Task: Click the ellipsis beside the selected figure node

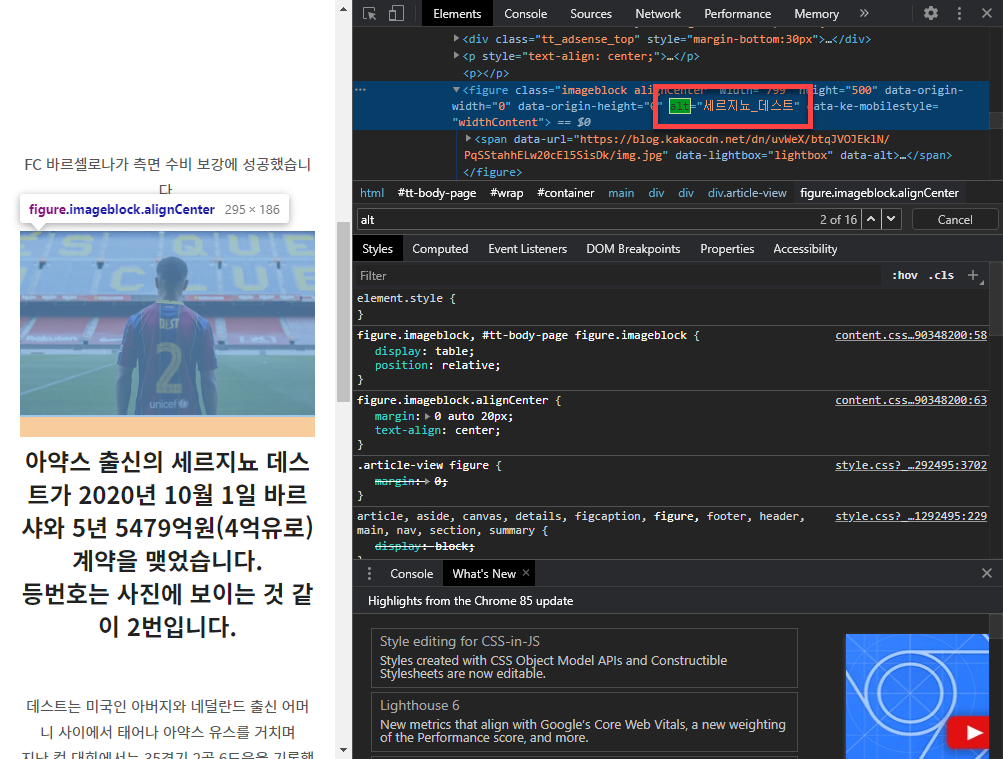Action: tap(361, 90)
